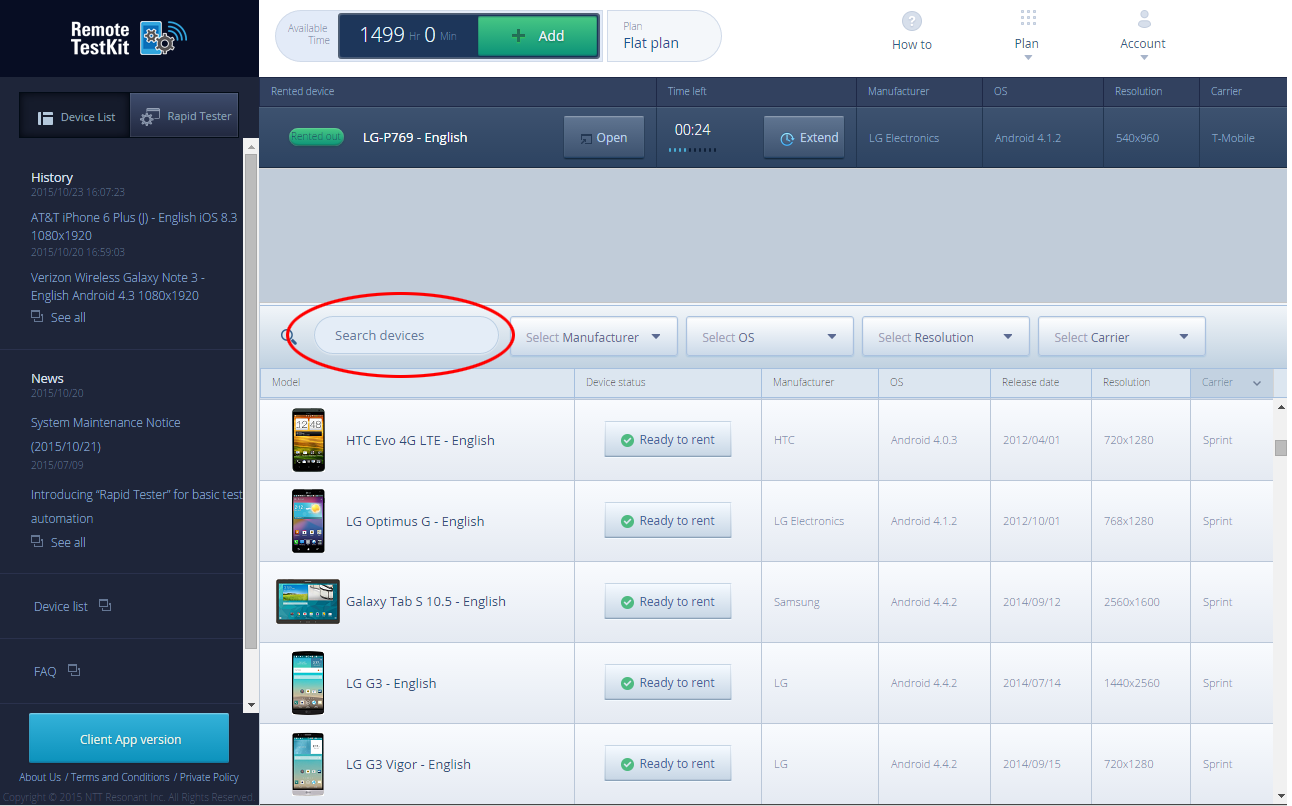Click the Terms and Conditions footer link
This screenshot has height=806, width=1292.
(120, 777)
